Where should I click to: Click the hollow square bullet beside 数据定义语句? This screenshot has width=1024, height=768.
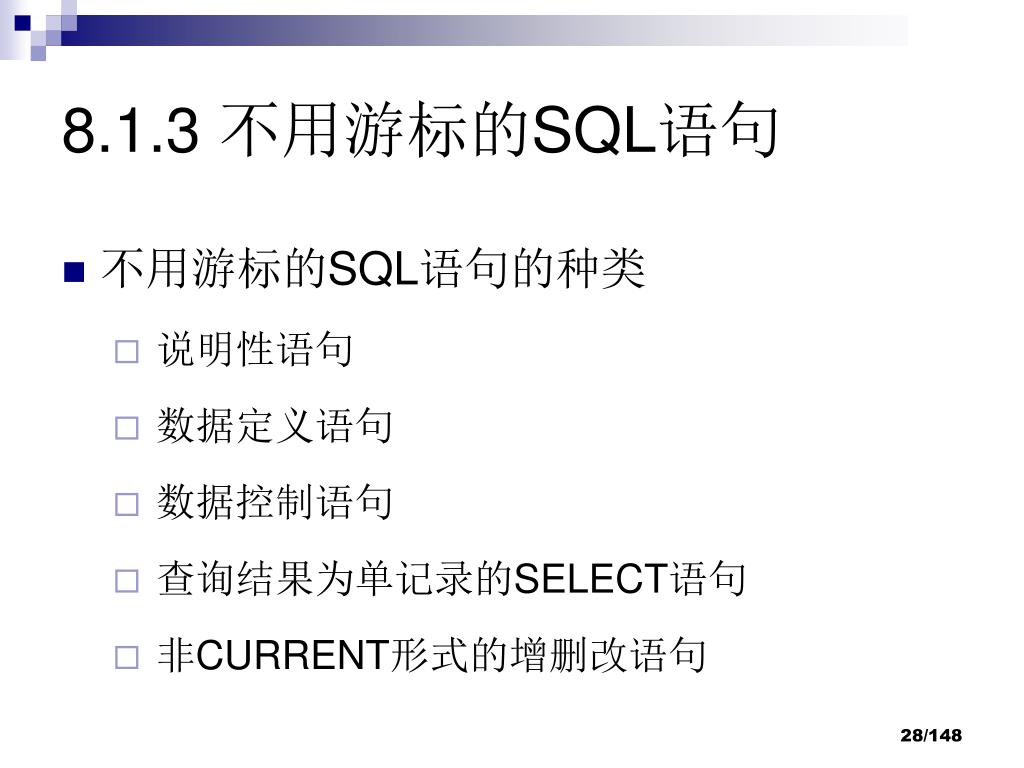point(127,428)
